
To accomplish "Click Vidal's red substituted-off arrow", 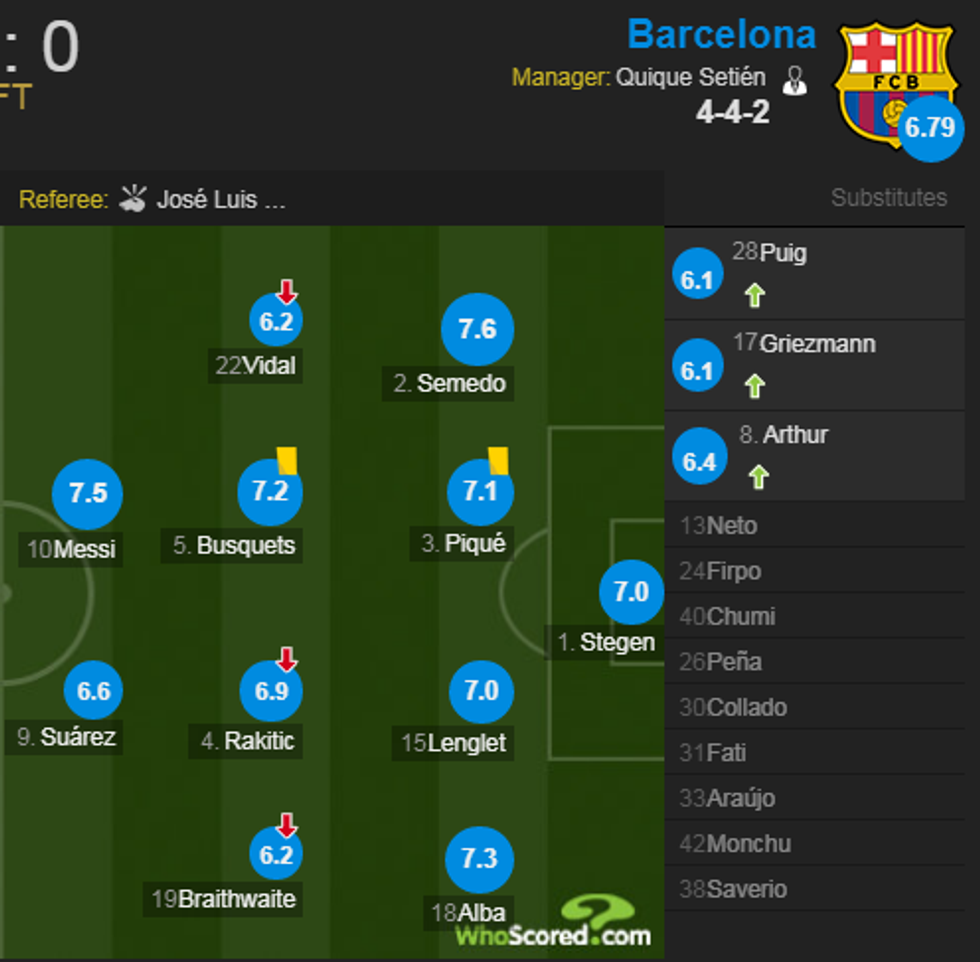I will (x=287, y=292).
